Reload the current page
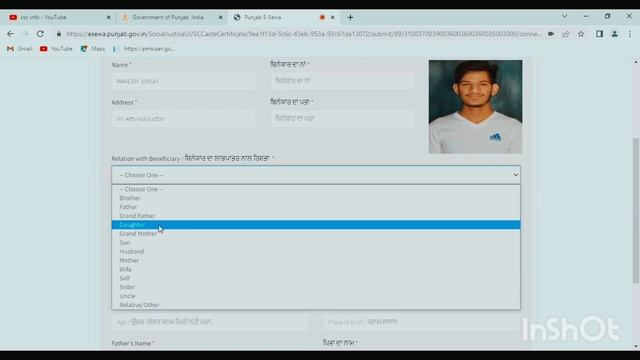The height and width of the screenshot is (360, 640). click(x=40, y=34)
